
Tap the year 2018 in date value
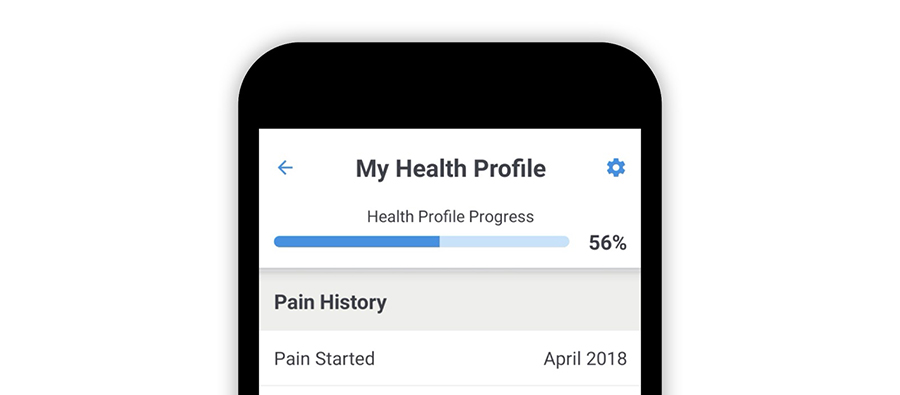(606, 359)
